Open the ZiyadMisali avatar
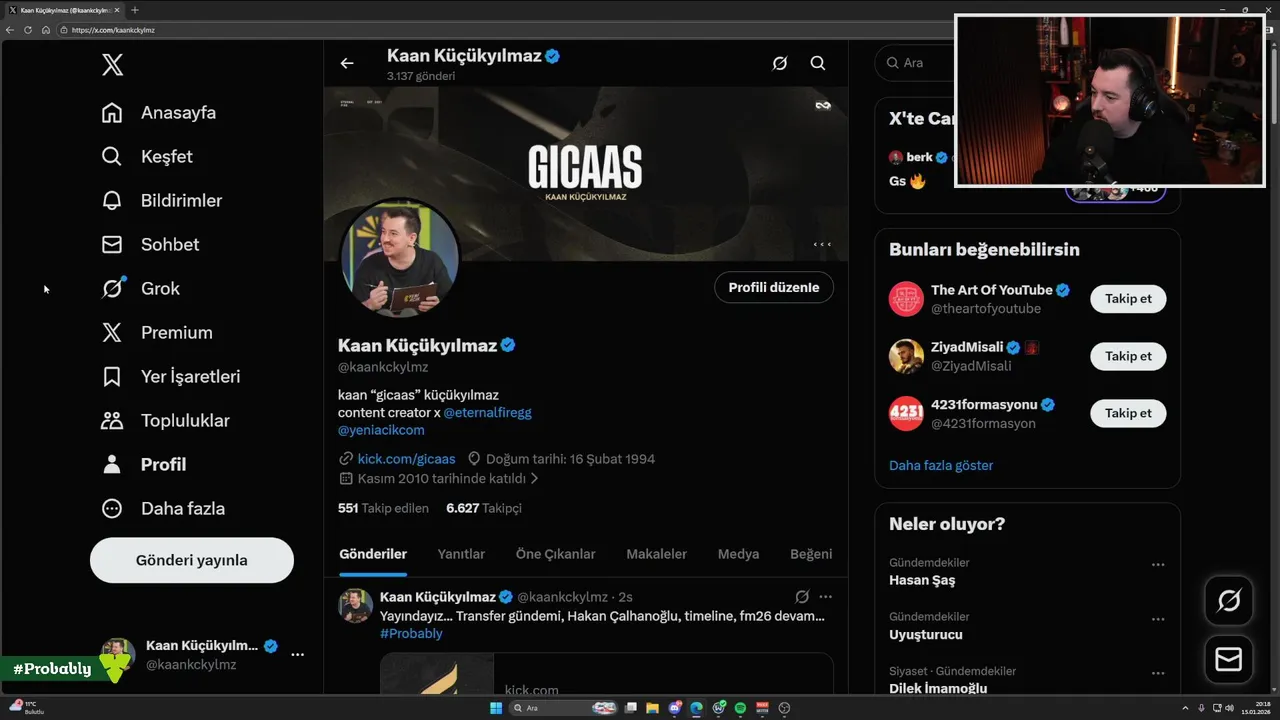The height and width of the screenshot is (720, 1280). tap(906, 356)
